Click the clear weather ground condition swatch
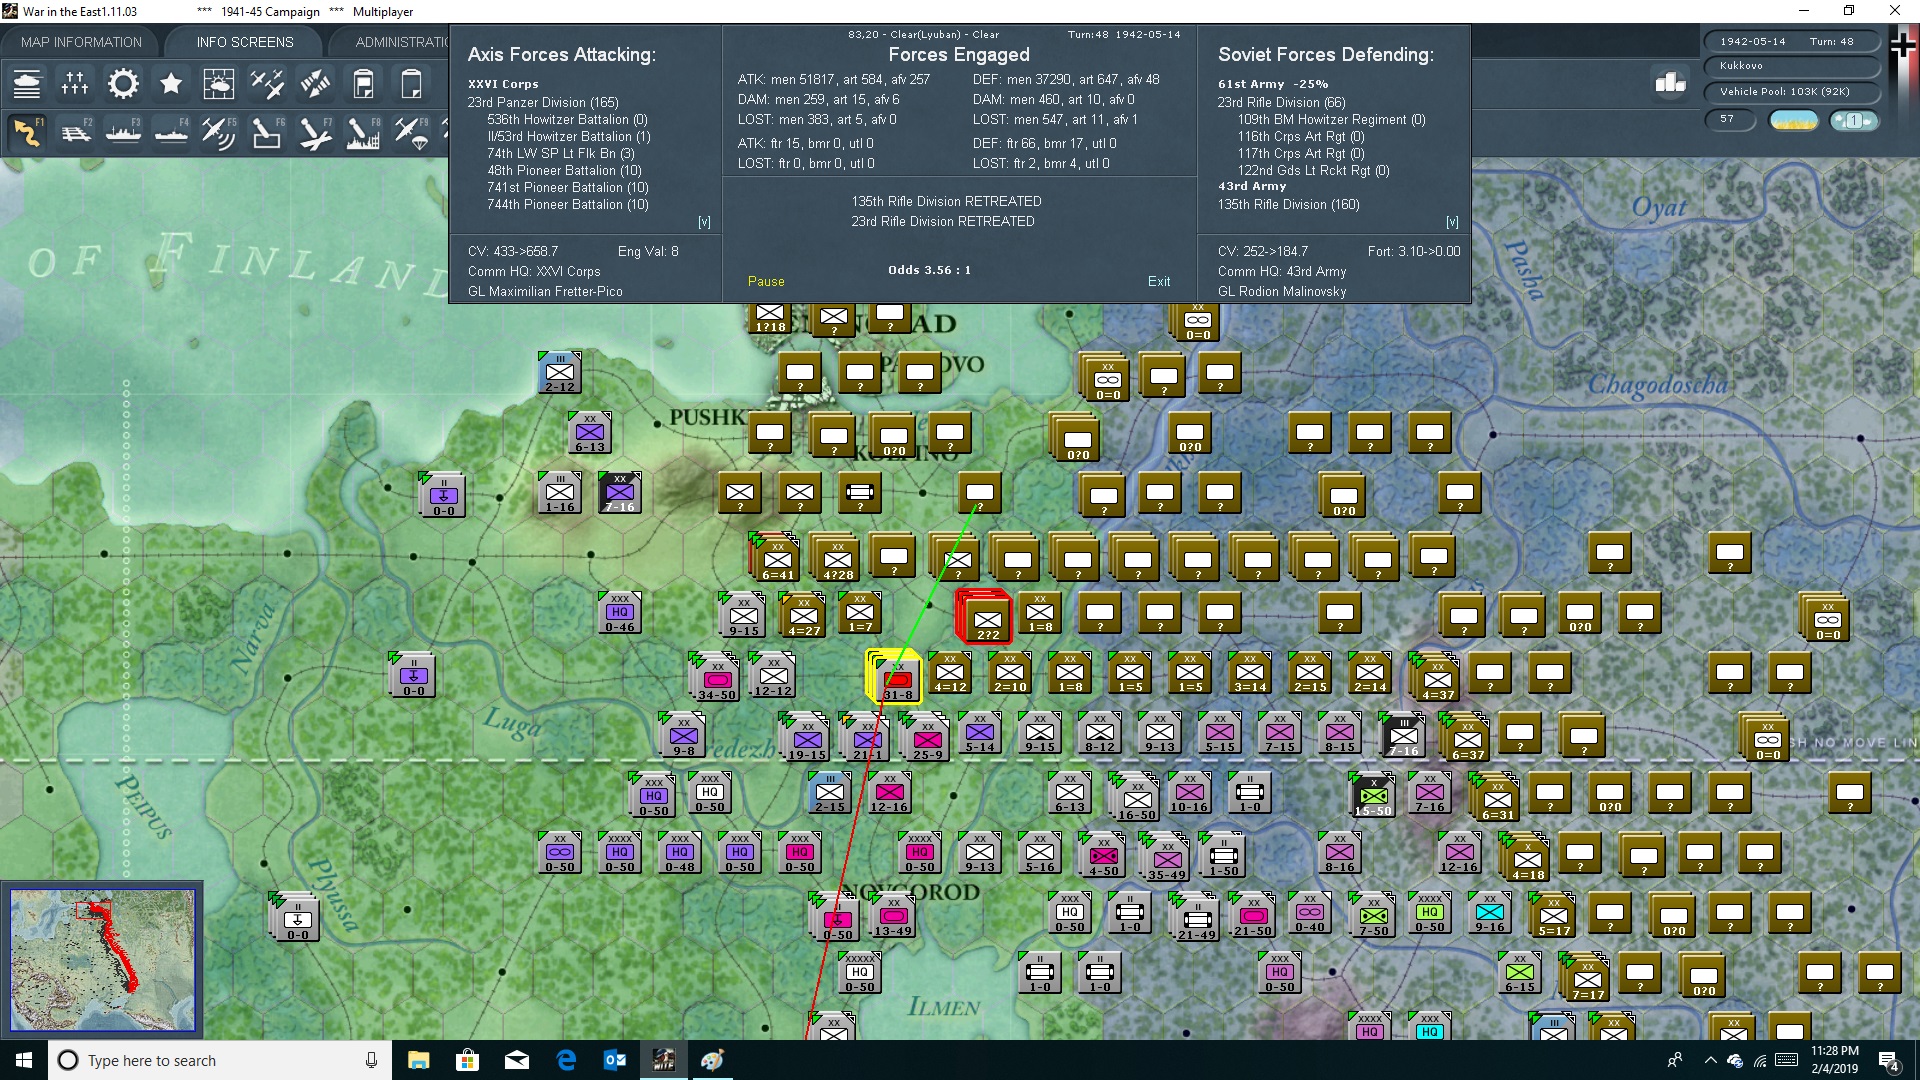Screen dimensions: 1920x1080 point(1793,120)
